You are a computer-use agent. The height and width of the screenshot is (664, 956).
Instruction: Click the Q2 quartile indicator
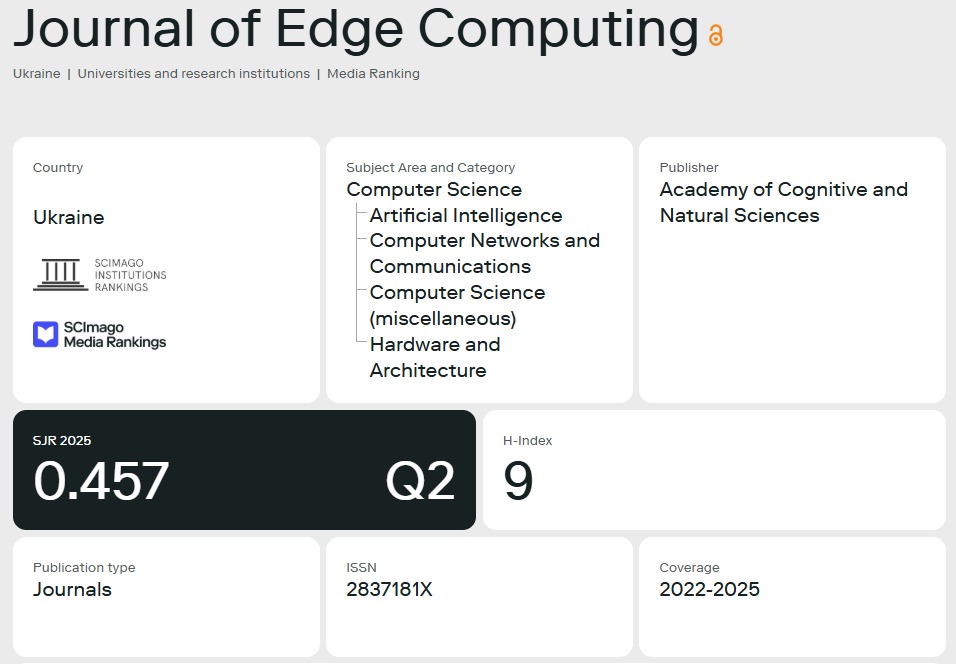420,481
